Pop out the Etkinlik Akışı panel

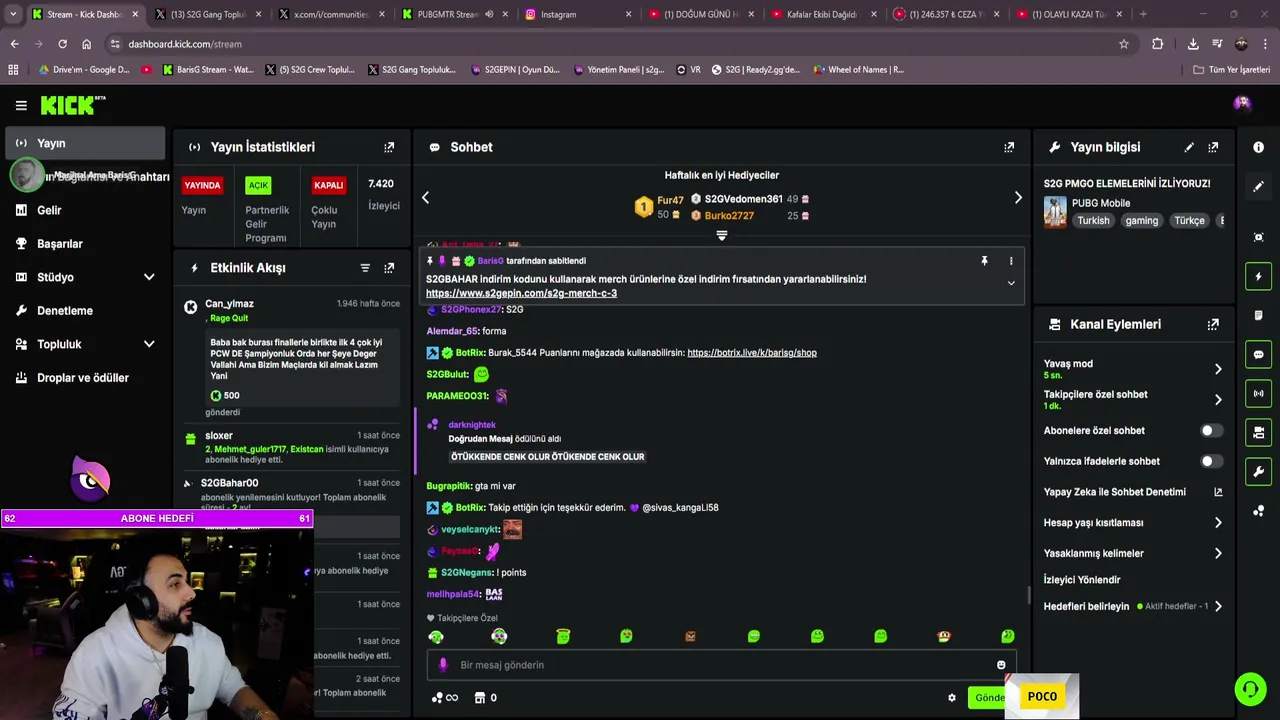pos(389,268)
